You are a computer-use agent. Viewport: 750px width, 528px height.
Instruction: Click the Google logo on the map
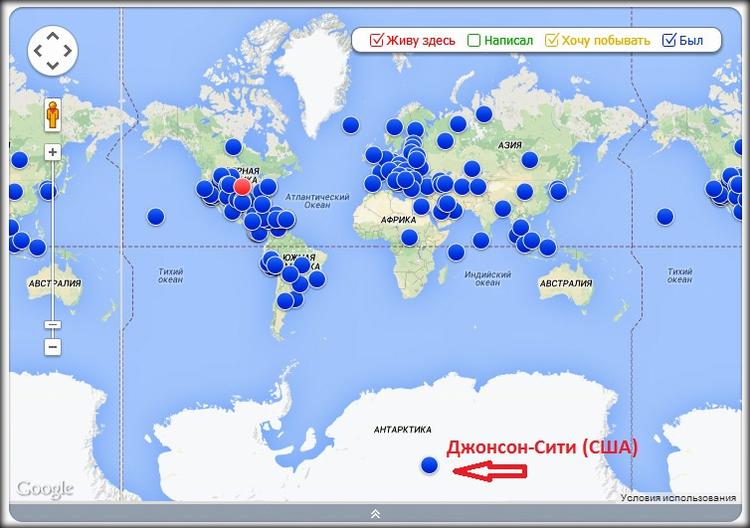coord(45,488)
